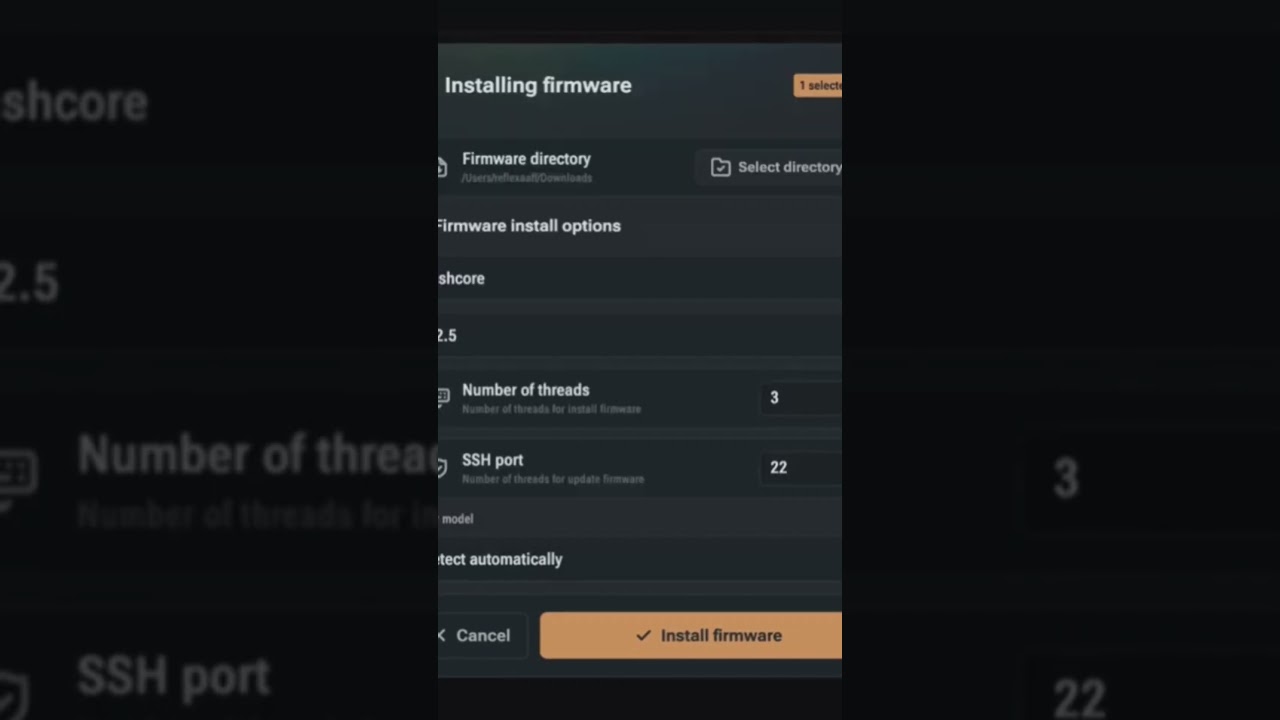
Task: Click the Installing firmware dialog title
Action: pyautogui.click(x=538, y=85)
